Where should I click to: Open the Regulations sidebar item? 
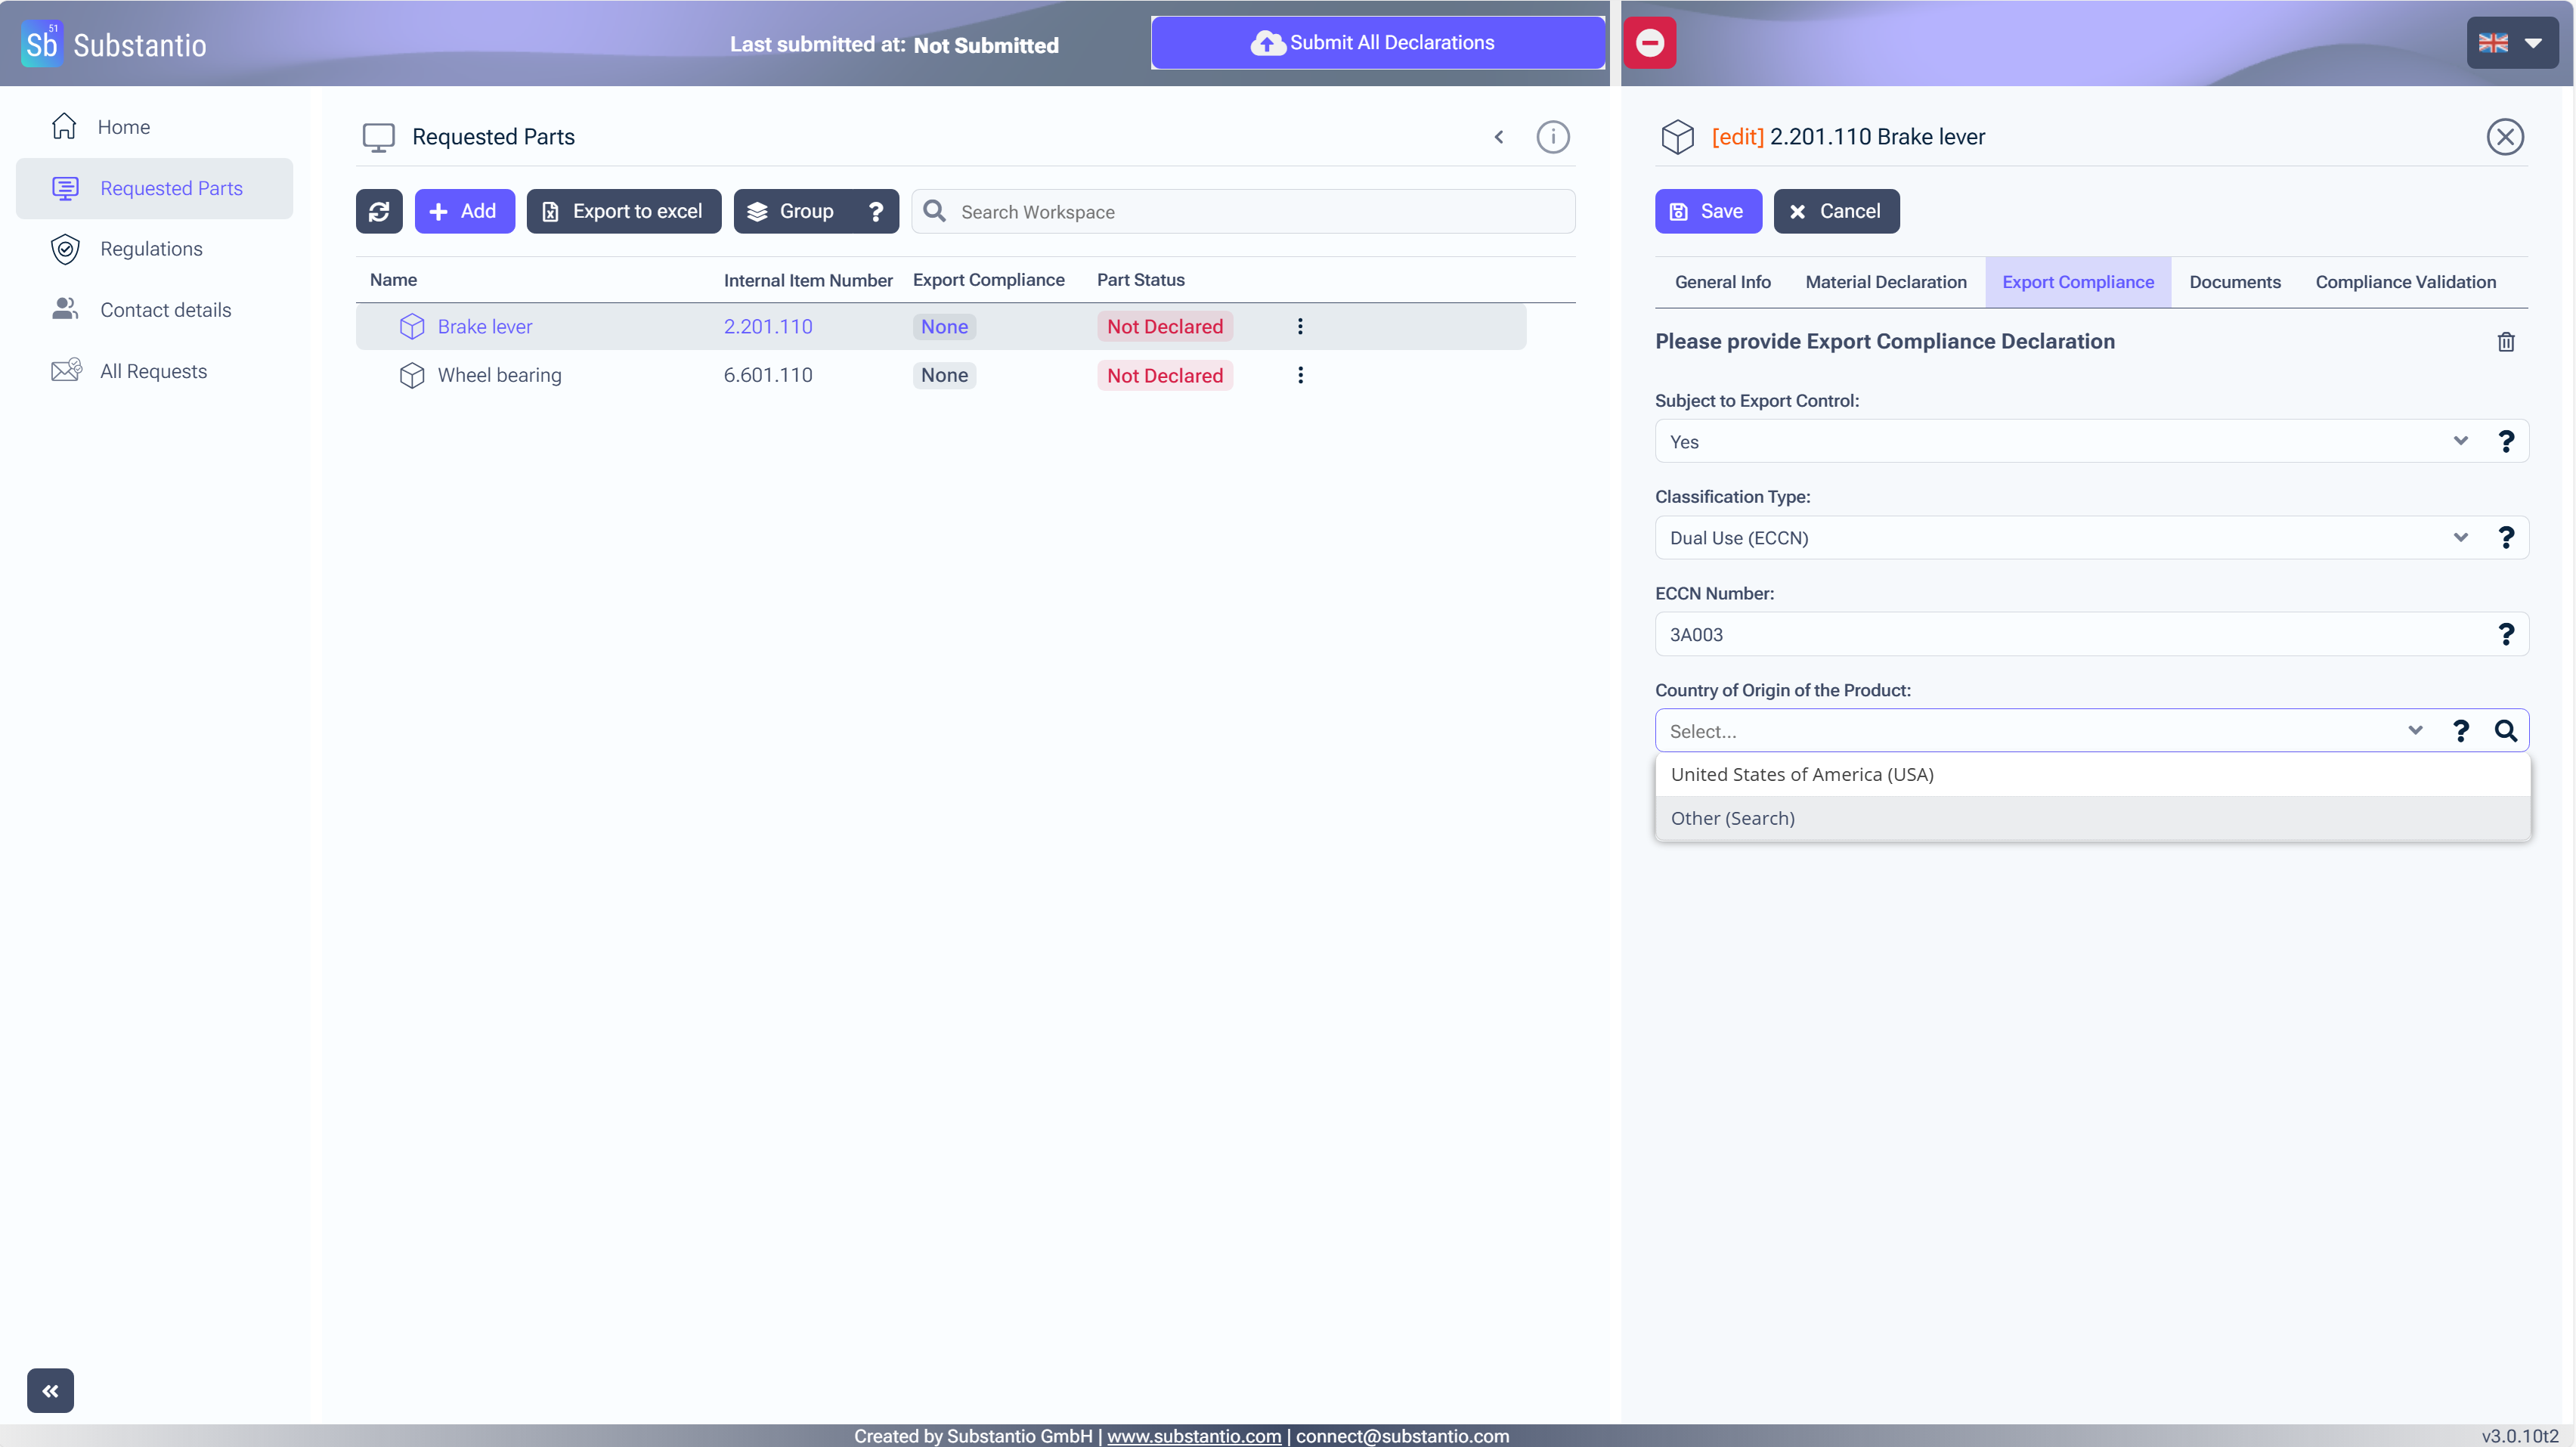click(x=151, y=249)
